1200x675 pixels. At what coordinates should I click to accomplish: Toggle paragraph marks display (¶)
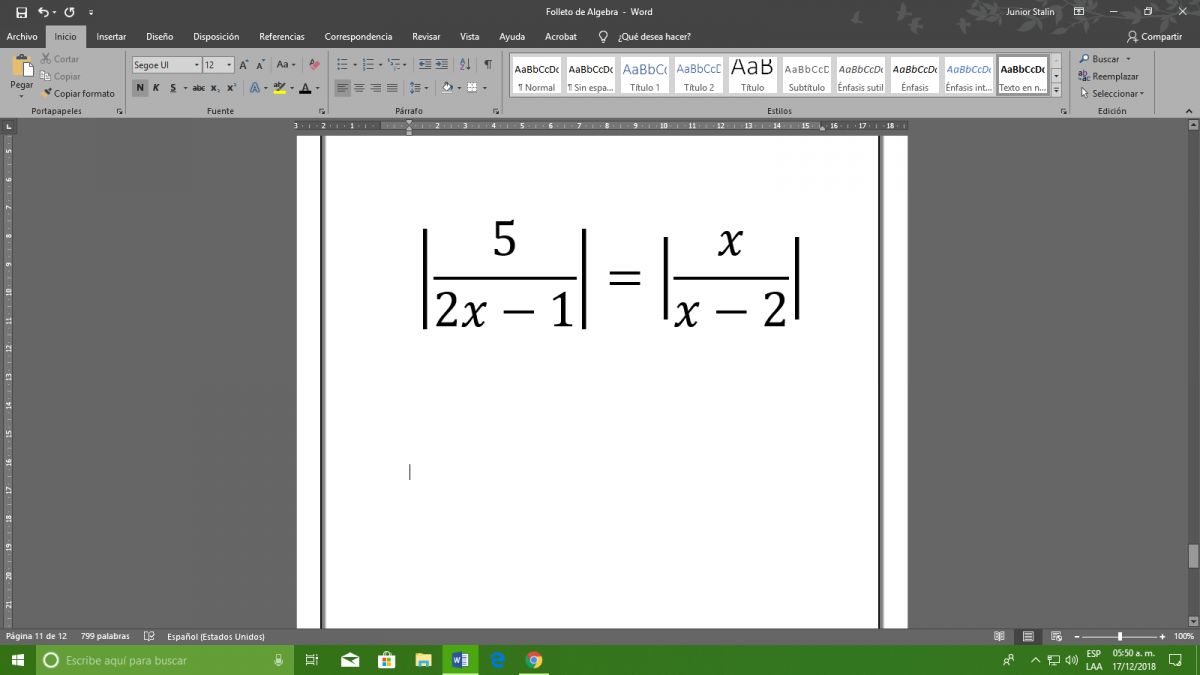coord(487,65)
